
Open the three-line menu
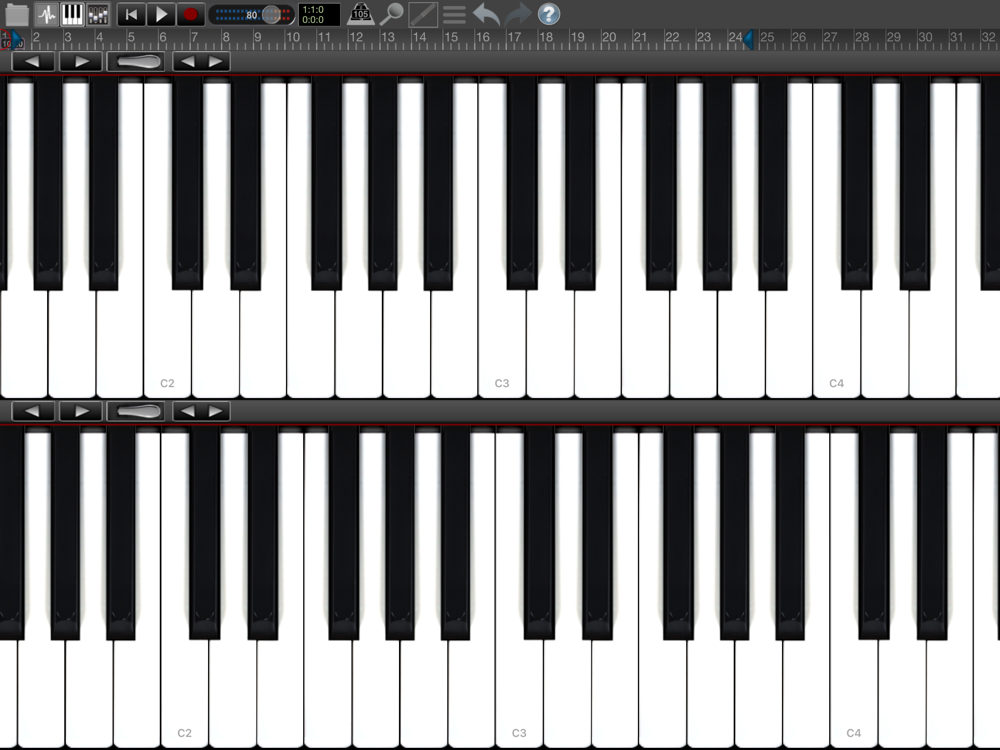454,14
